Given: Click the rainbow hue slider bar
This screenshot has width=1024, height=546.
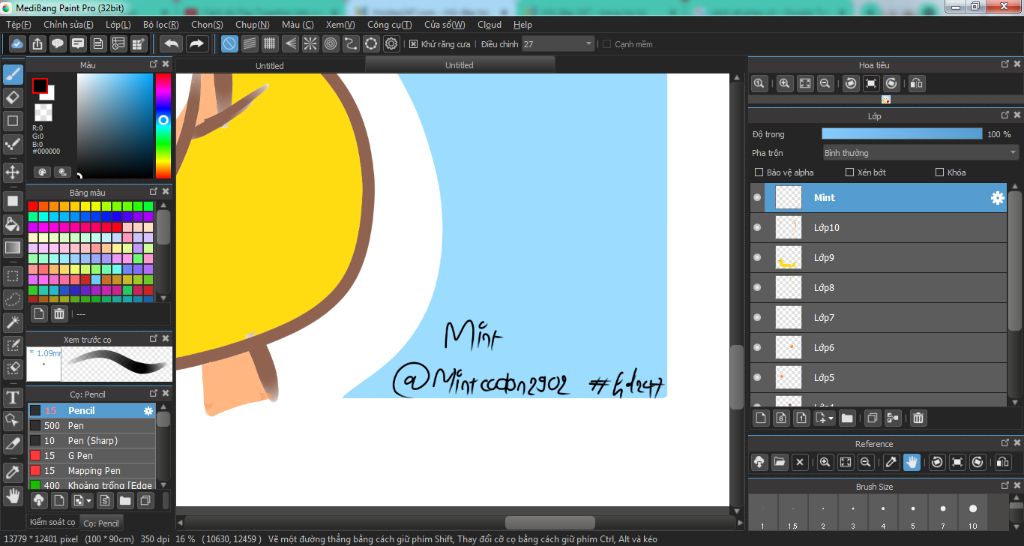Looking at the screenshot, I should 163,125.
